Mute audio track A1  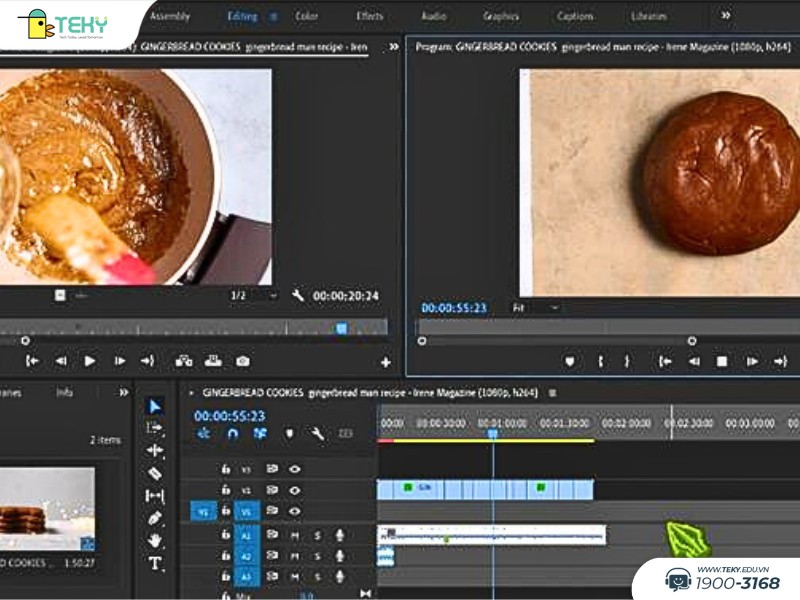coord(295,536)
